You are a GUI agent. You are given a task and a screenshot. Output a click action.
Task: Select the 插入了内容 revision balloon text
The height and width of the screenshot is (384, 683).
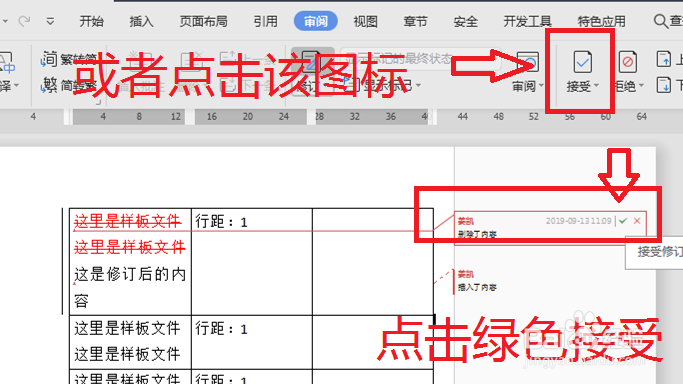point(477,287)
